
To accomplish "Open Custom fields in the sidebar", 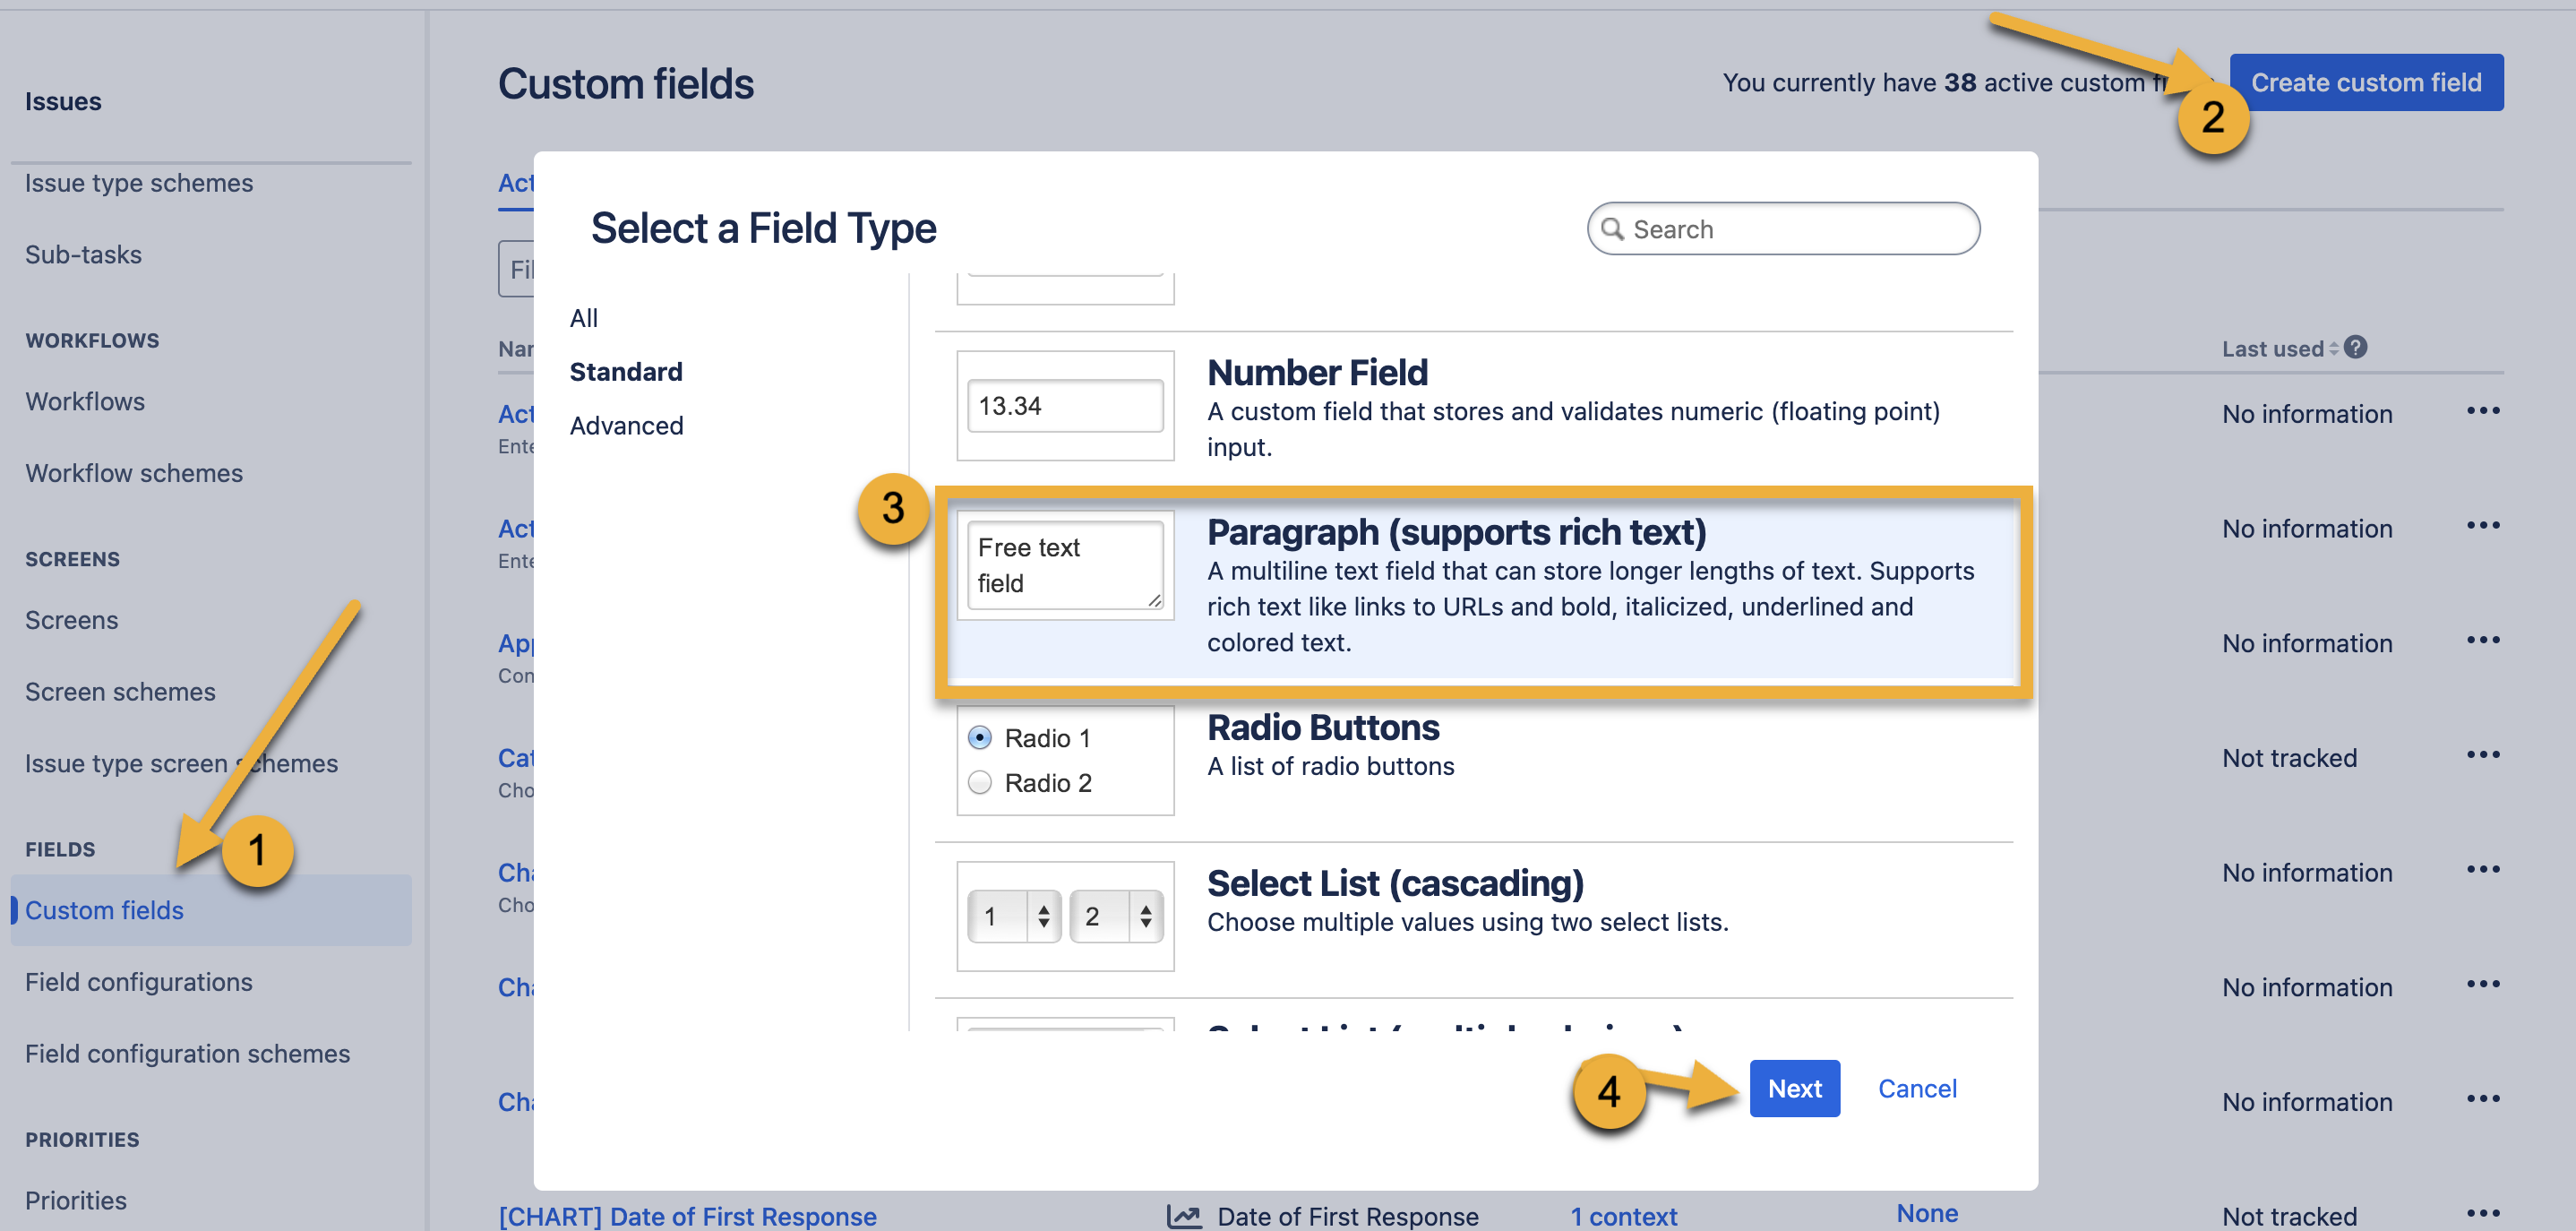I will [x=104, y=910].
